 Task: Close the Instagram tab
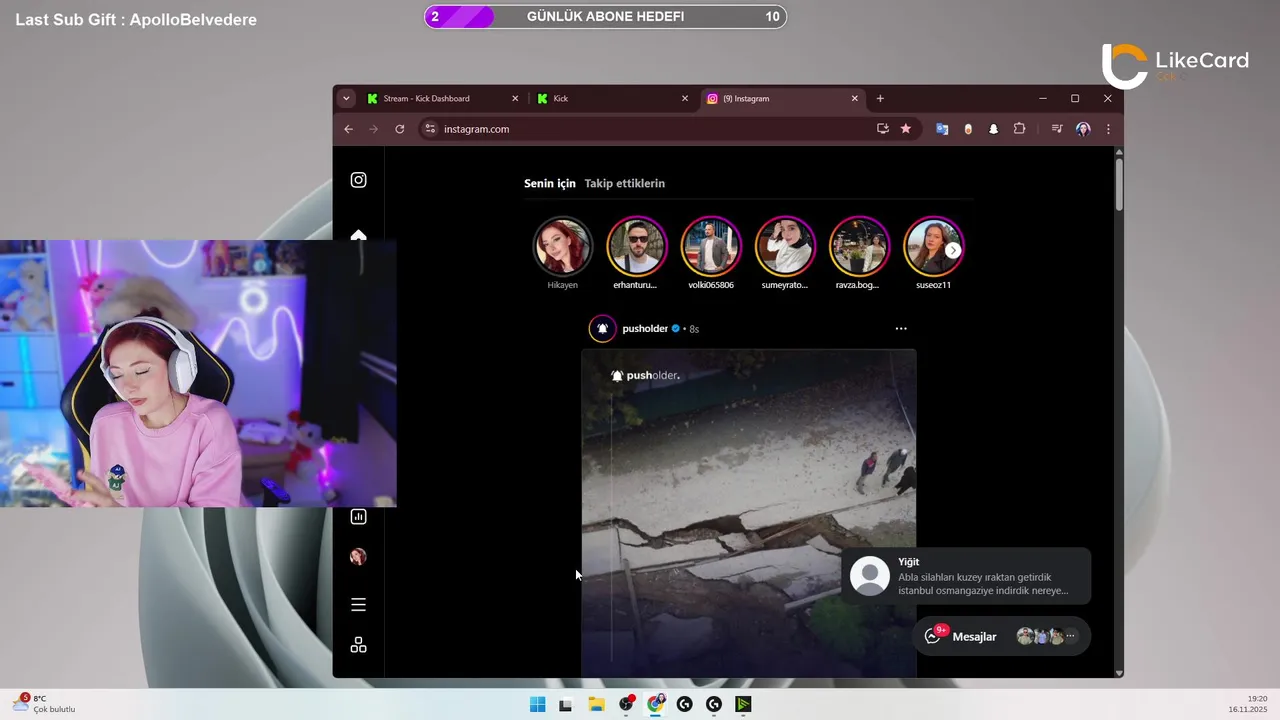pyautogui.click(x=855, y=98)
